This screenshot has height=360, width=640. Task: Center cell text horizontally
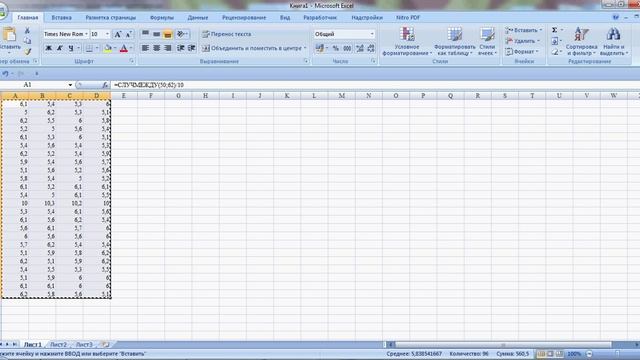point(156,48)
